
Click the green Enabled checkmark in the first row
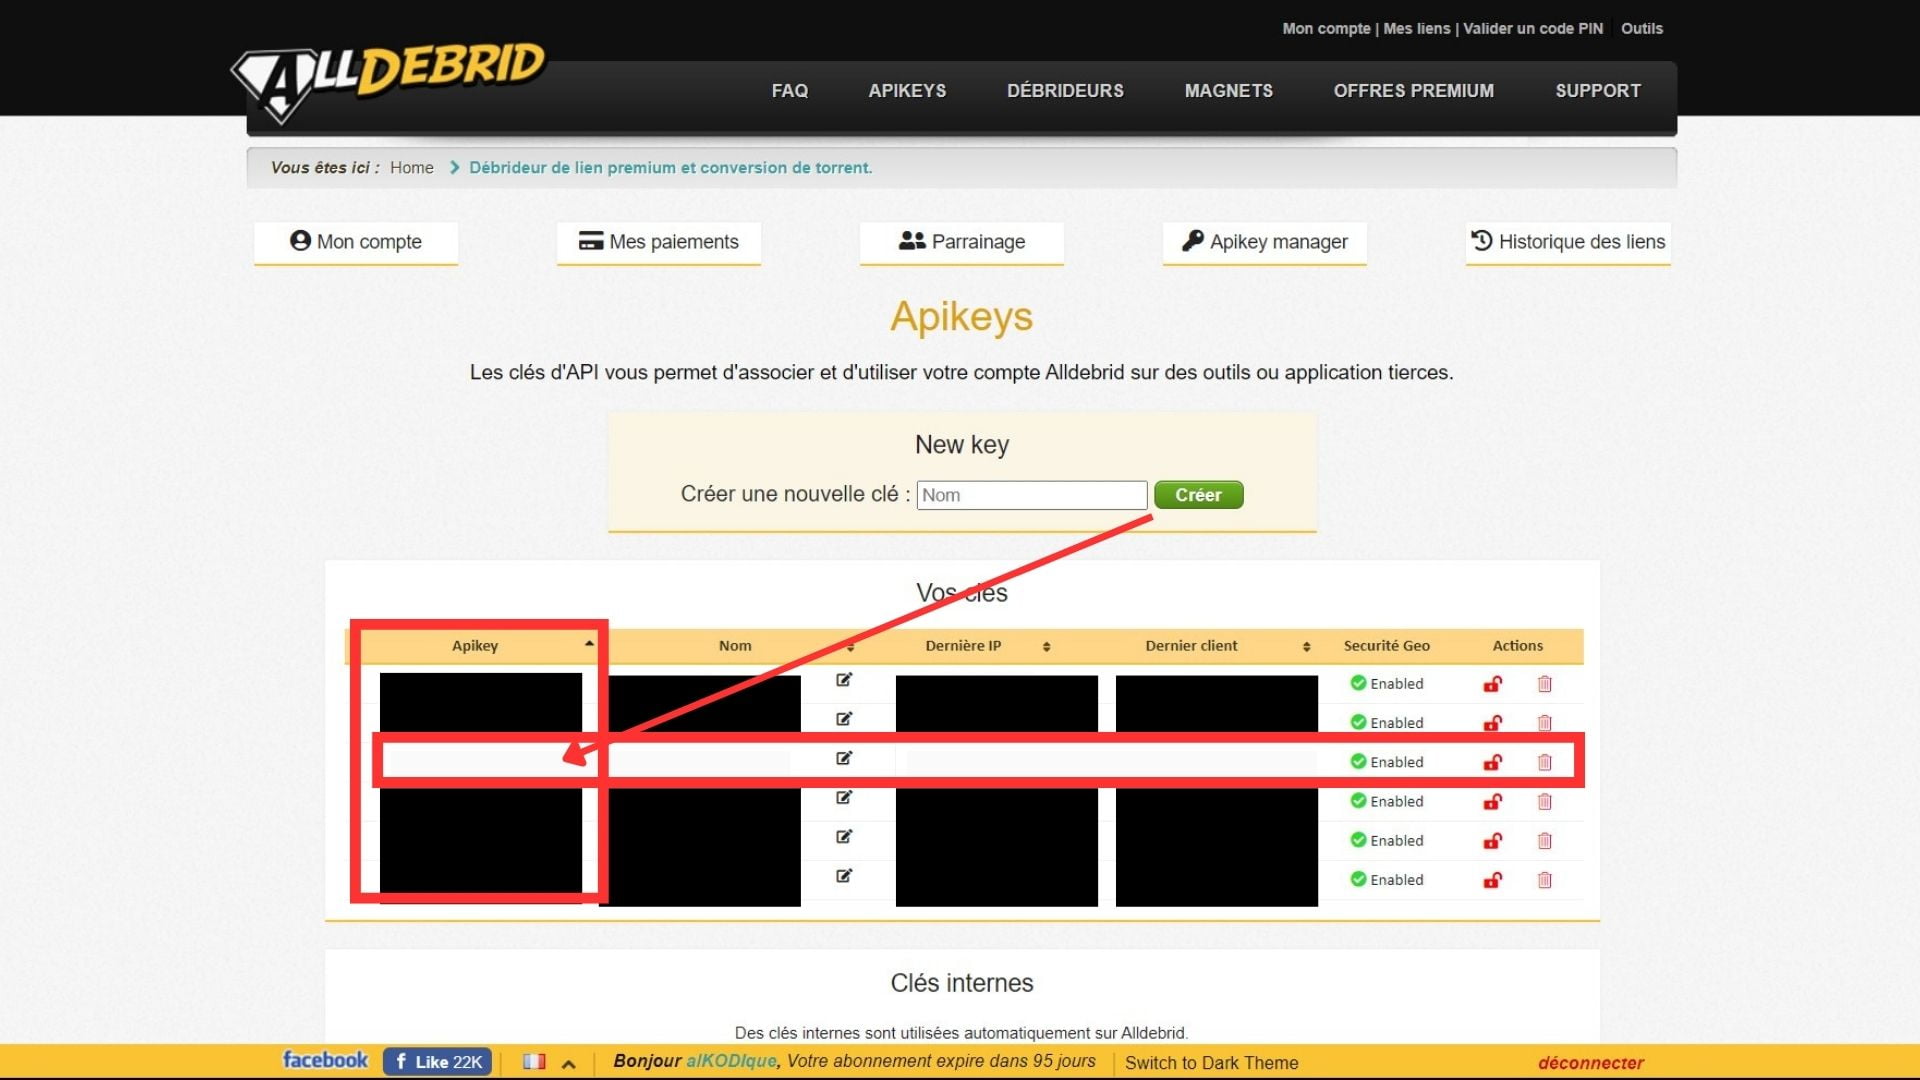pos(1360,683)
